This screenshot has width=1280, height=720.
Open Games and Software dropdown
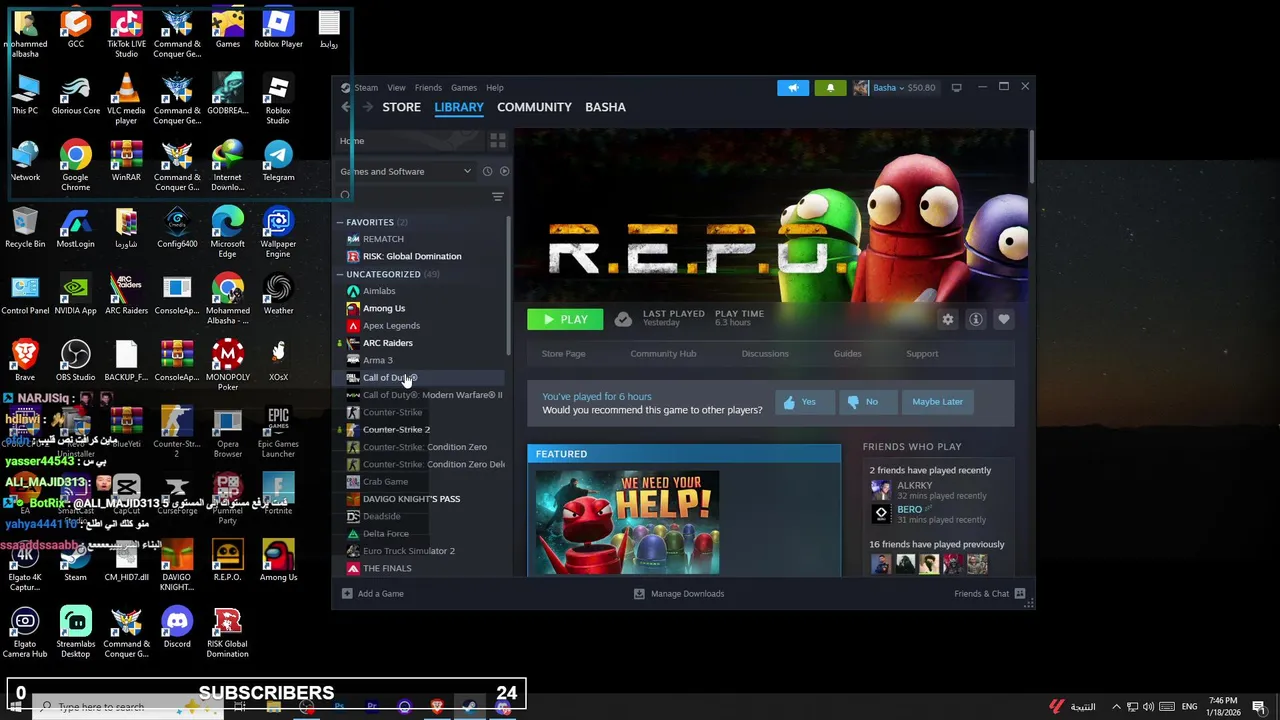click(406, 171)
